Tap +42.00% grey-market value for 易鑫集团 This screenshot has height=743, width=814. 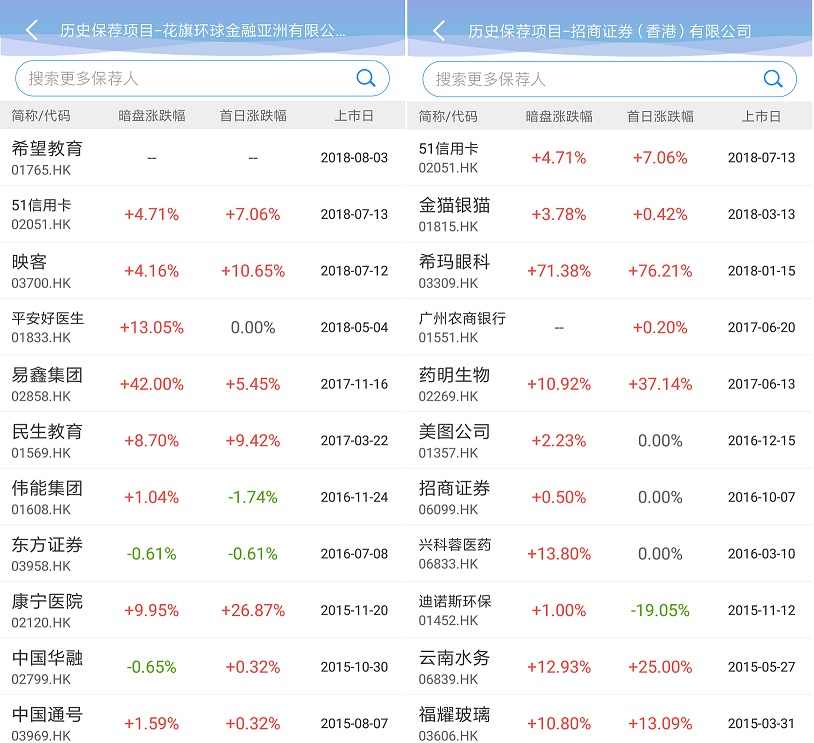[152, 384]
